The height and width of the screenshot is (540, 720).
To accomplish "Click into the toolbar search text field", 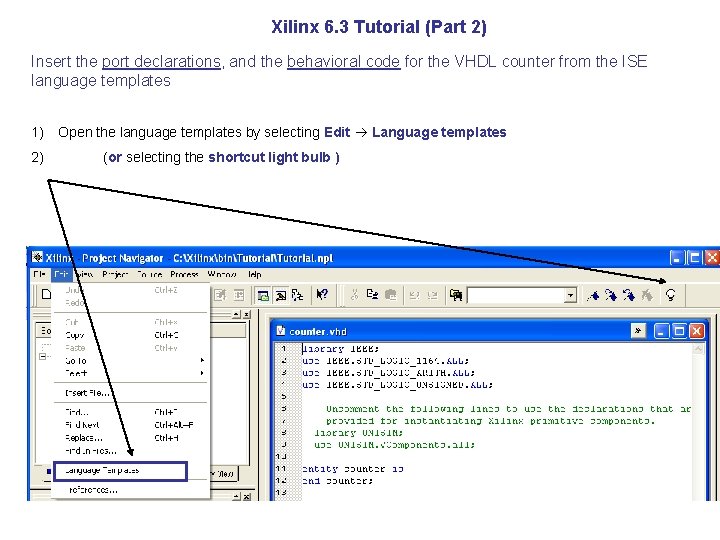I will point(516,295).
